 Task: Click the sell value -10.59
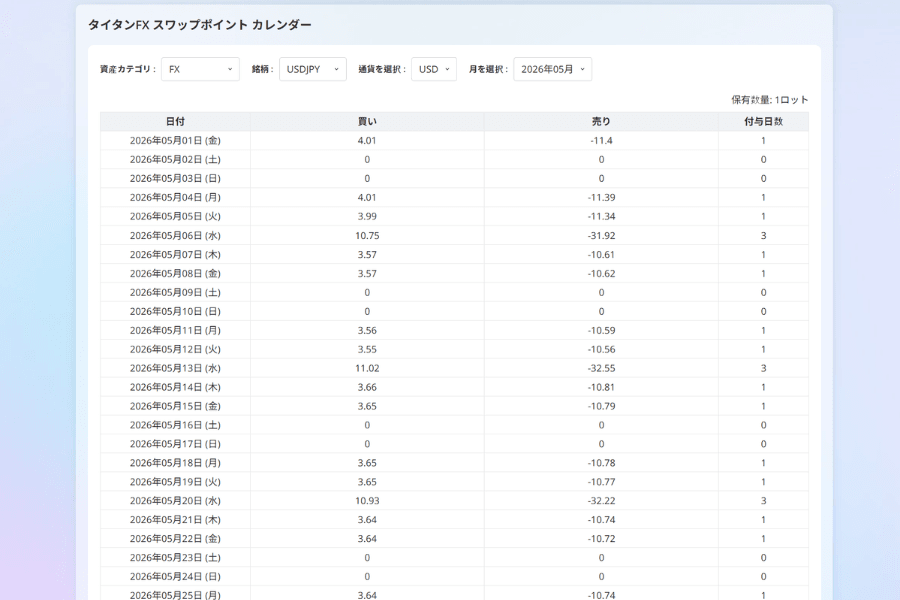click(601, 330)
